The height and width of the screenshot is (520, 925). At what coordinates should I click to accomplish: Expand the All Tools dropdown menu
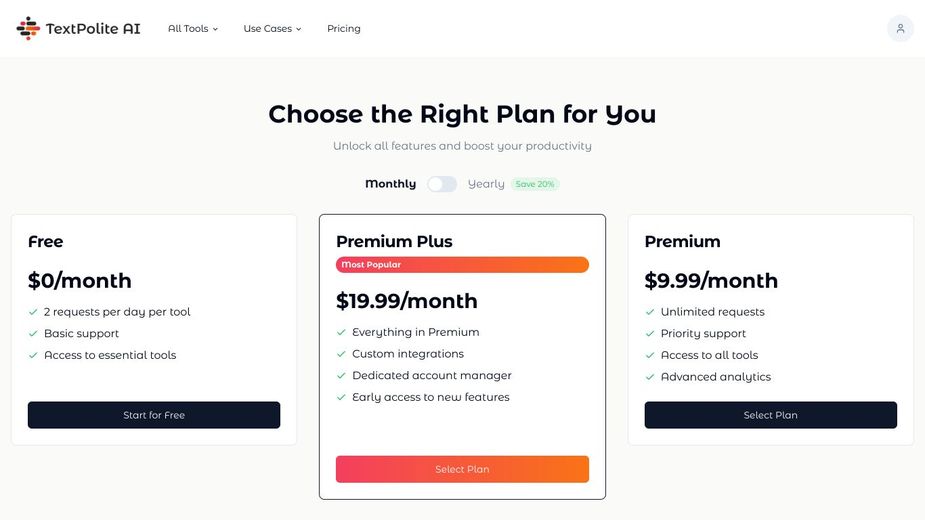(192, 29)
